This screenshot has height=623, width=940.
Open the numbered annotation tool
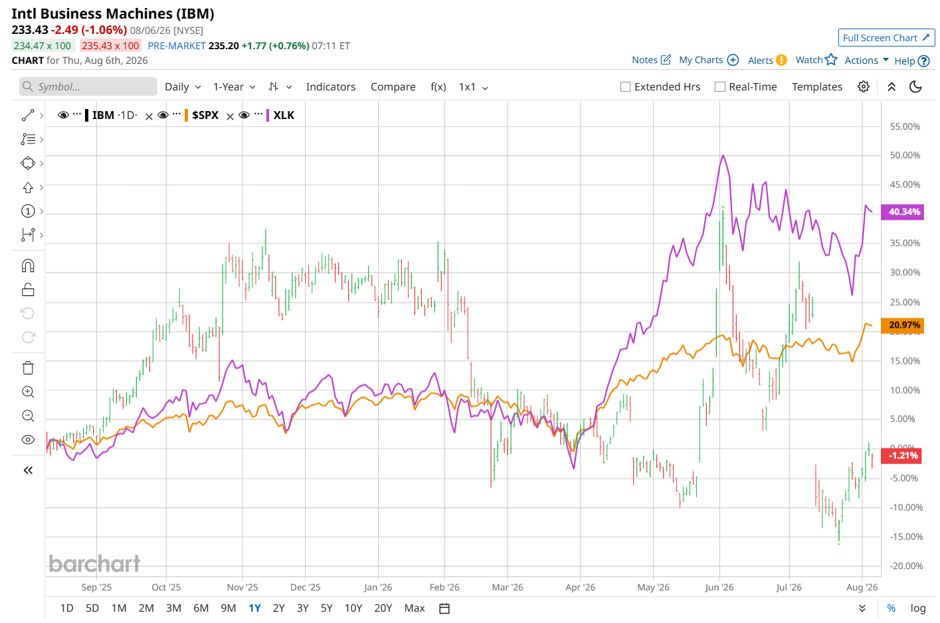[x=28, y=211]
